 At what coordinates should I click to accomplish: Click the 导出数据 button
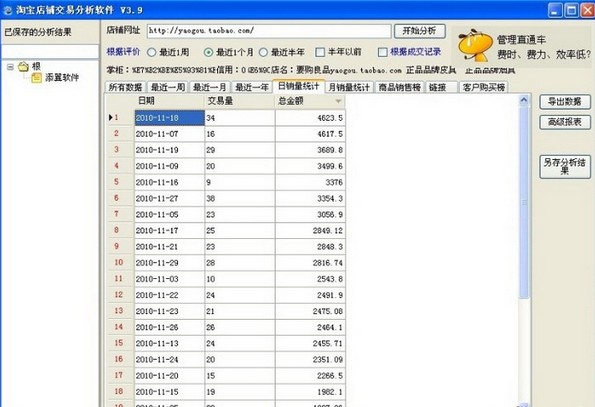565,102
